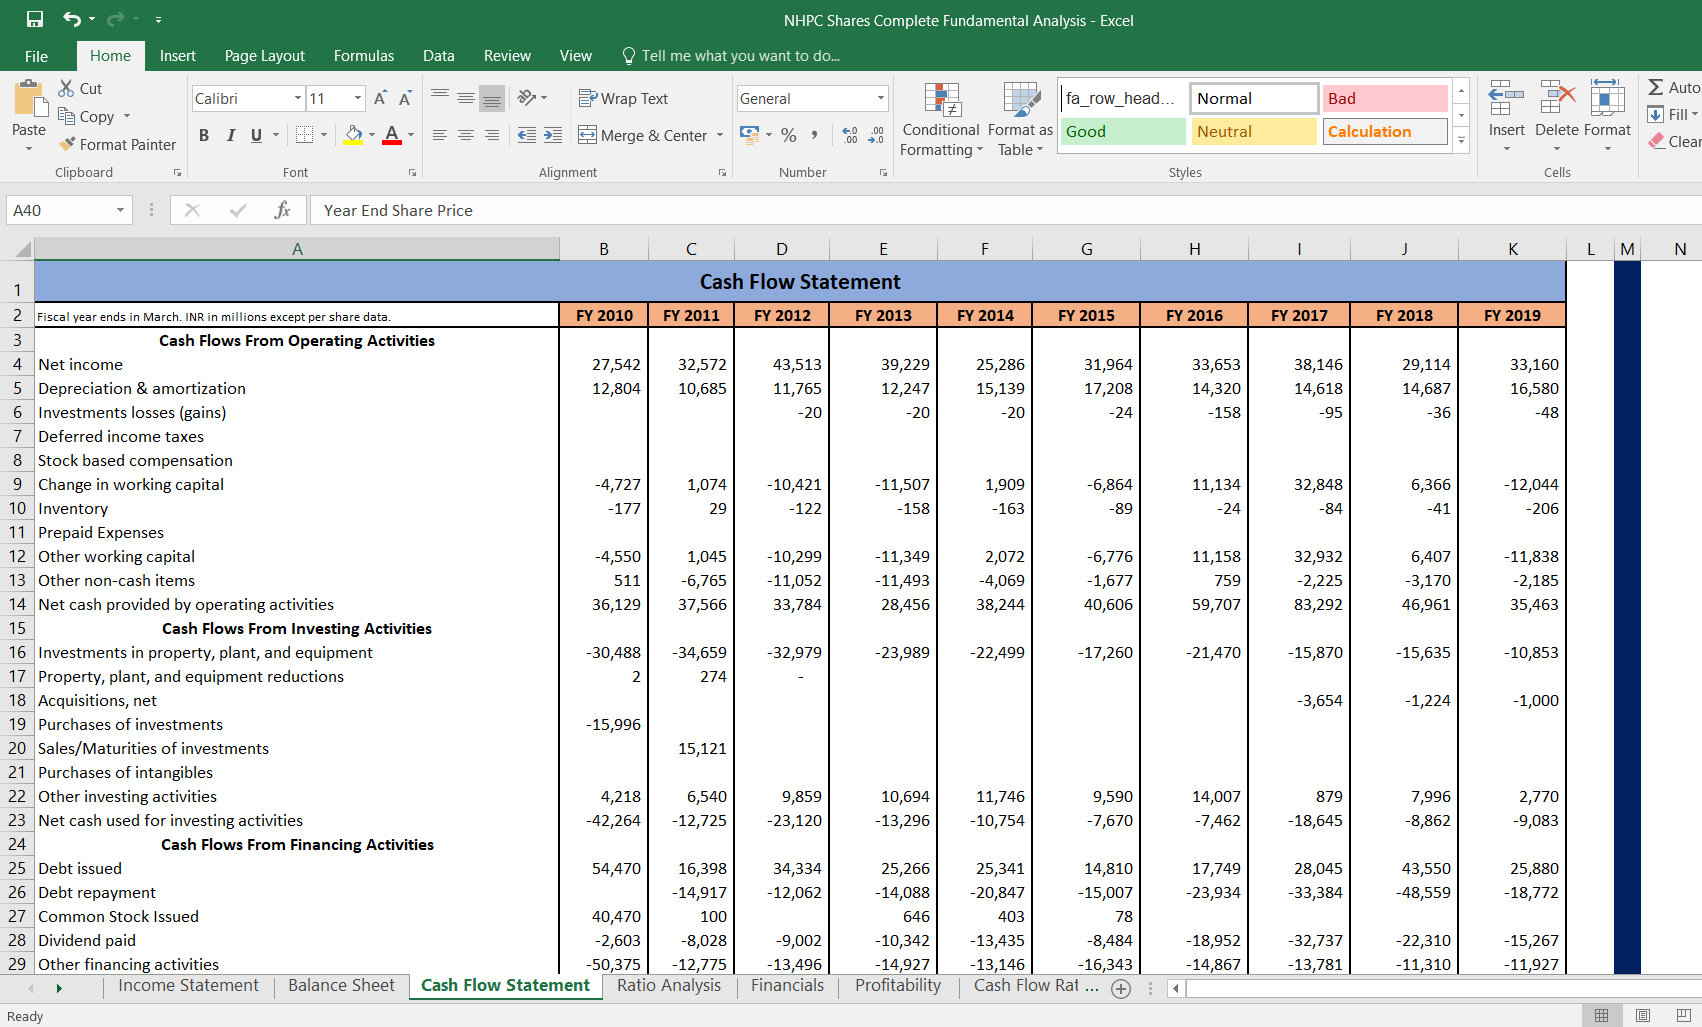Apply the Good cell style
The image size is (1702, 1027).
pos(1122,131)
